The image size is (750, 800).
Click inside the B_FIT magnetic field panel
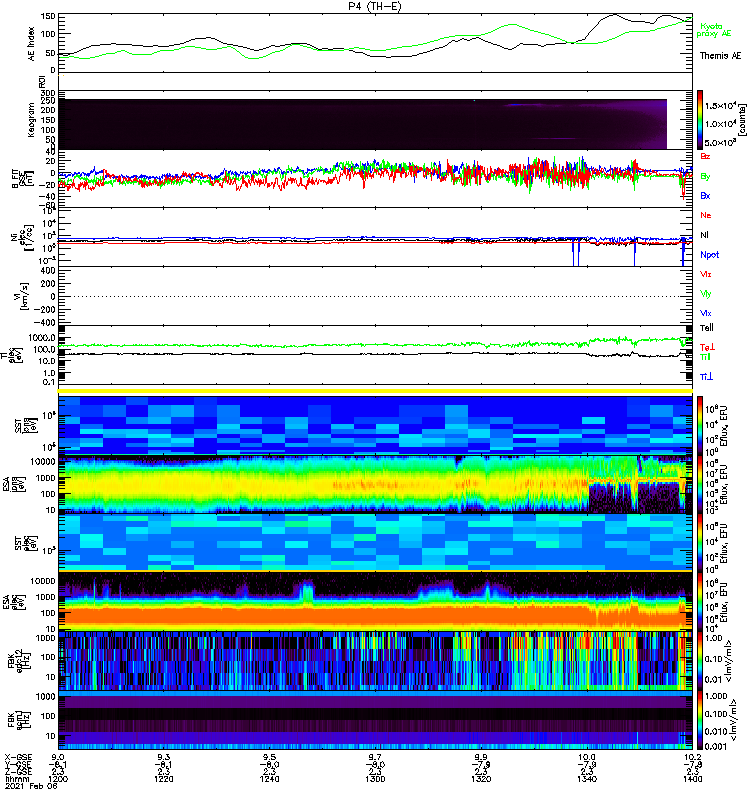[375, 178]
